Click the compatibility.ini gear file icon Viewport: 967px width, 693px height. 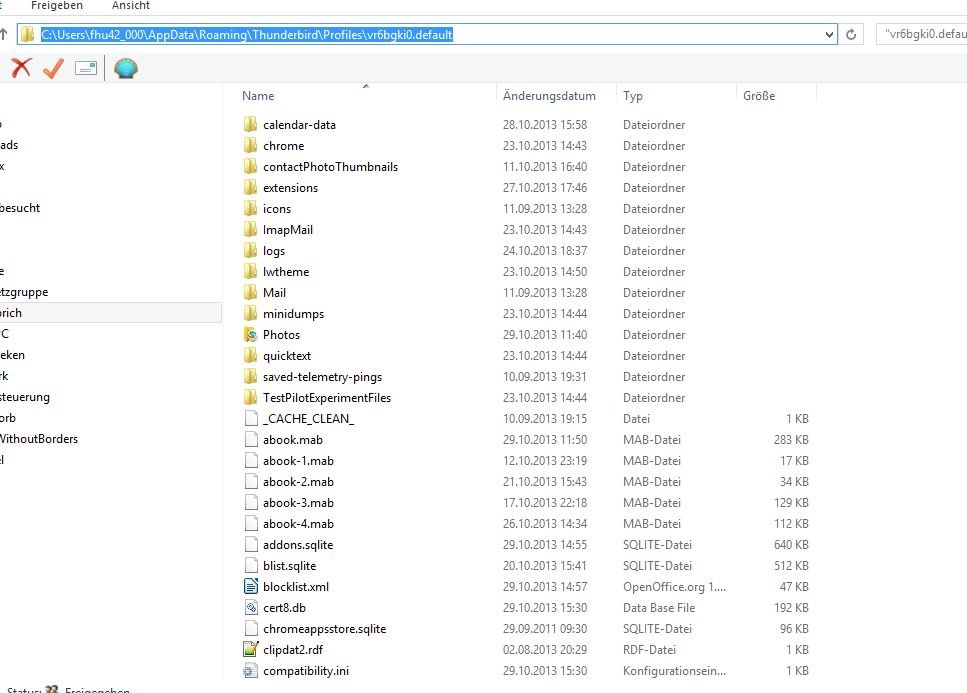point(250,670)
